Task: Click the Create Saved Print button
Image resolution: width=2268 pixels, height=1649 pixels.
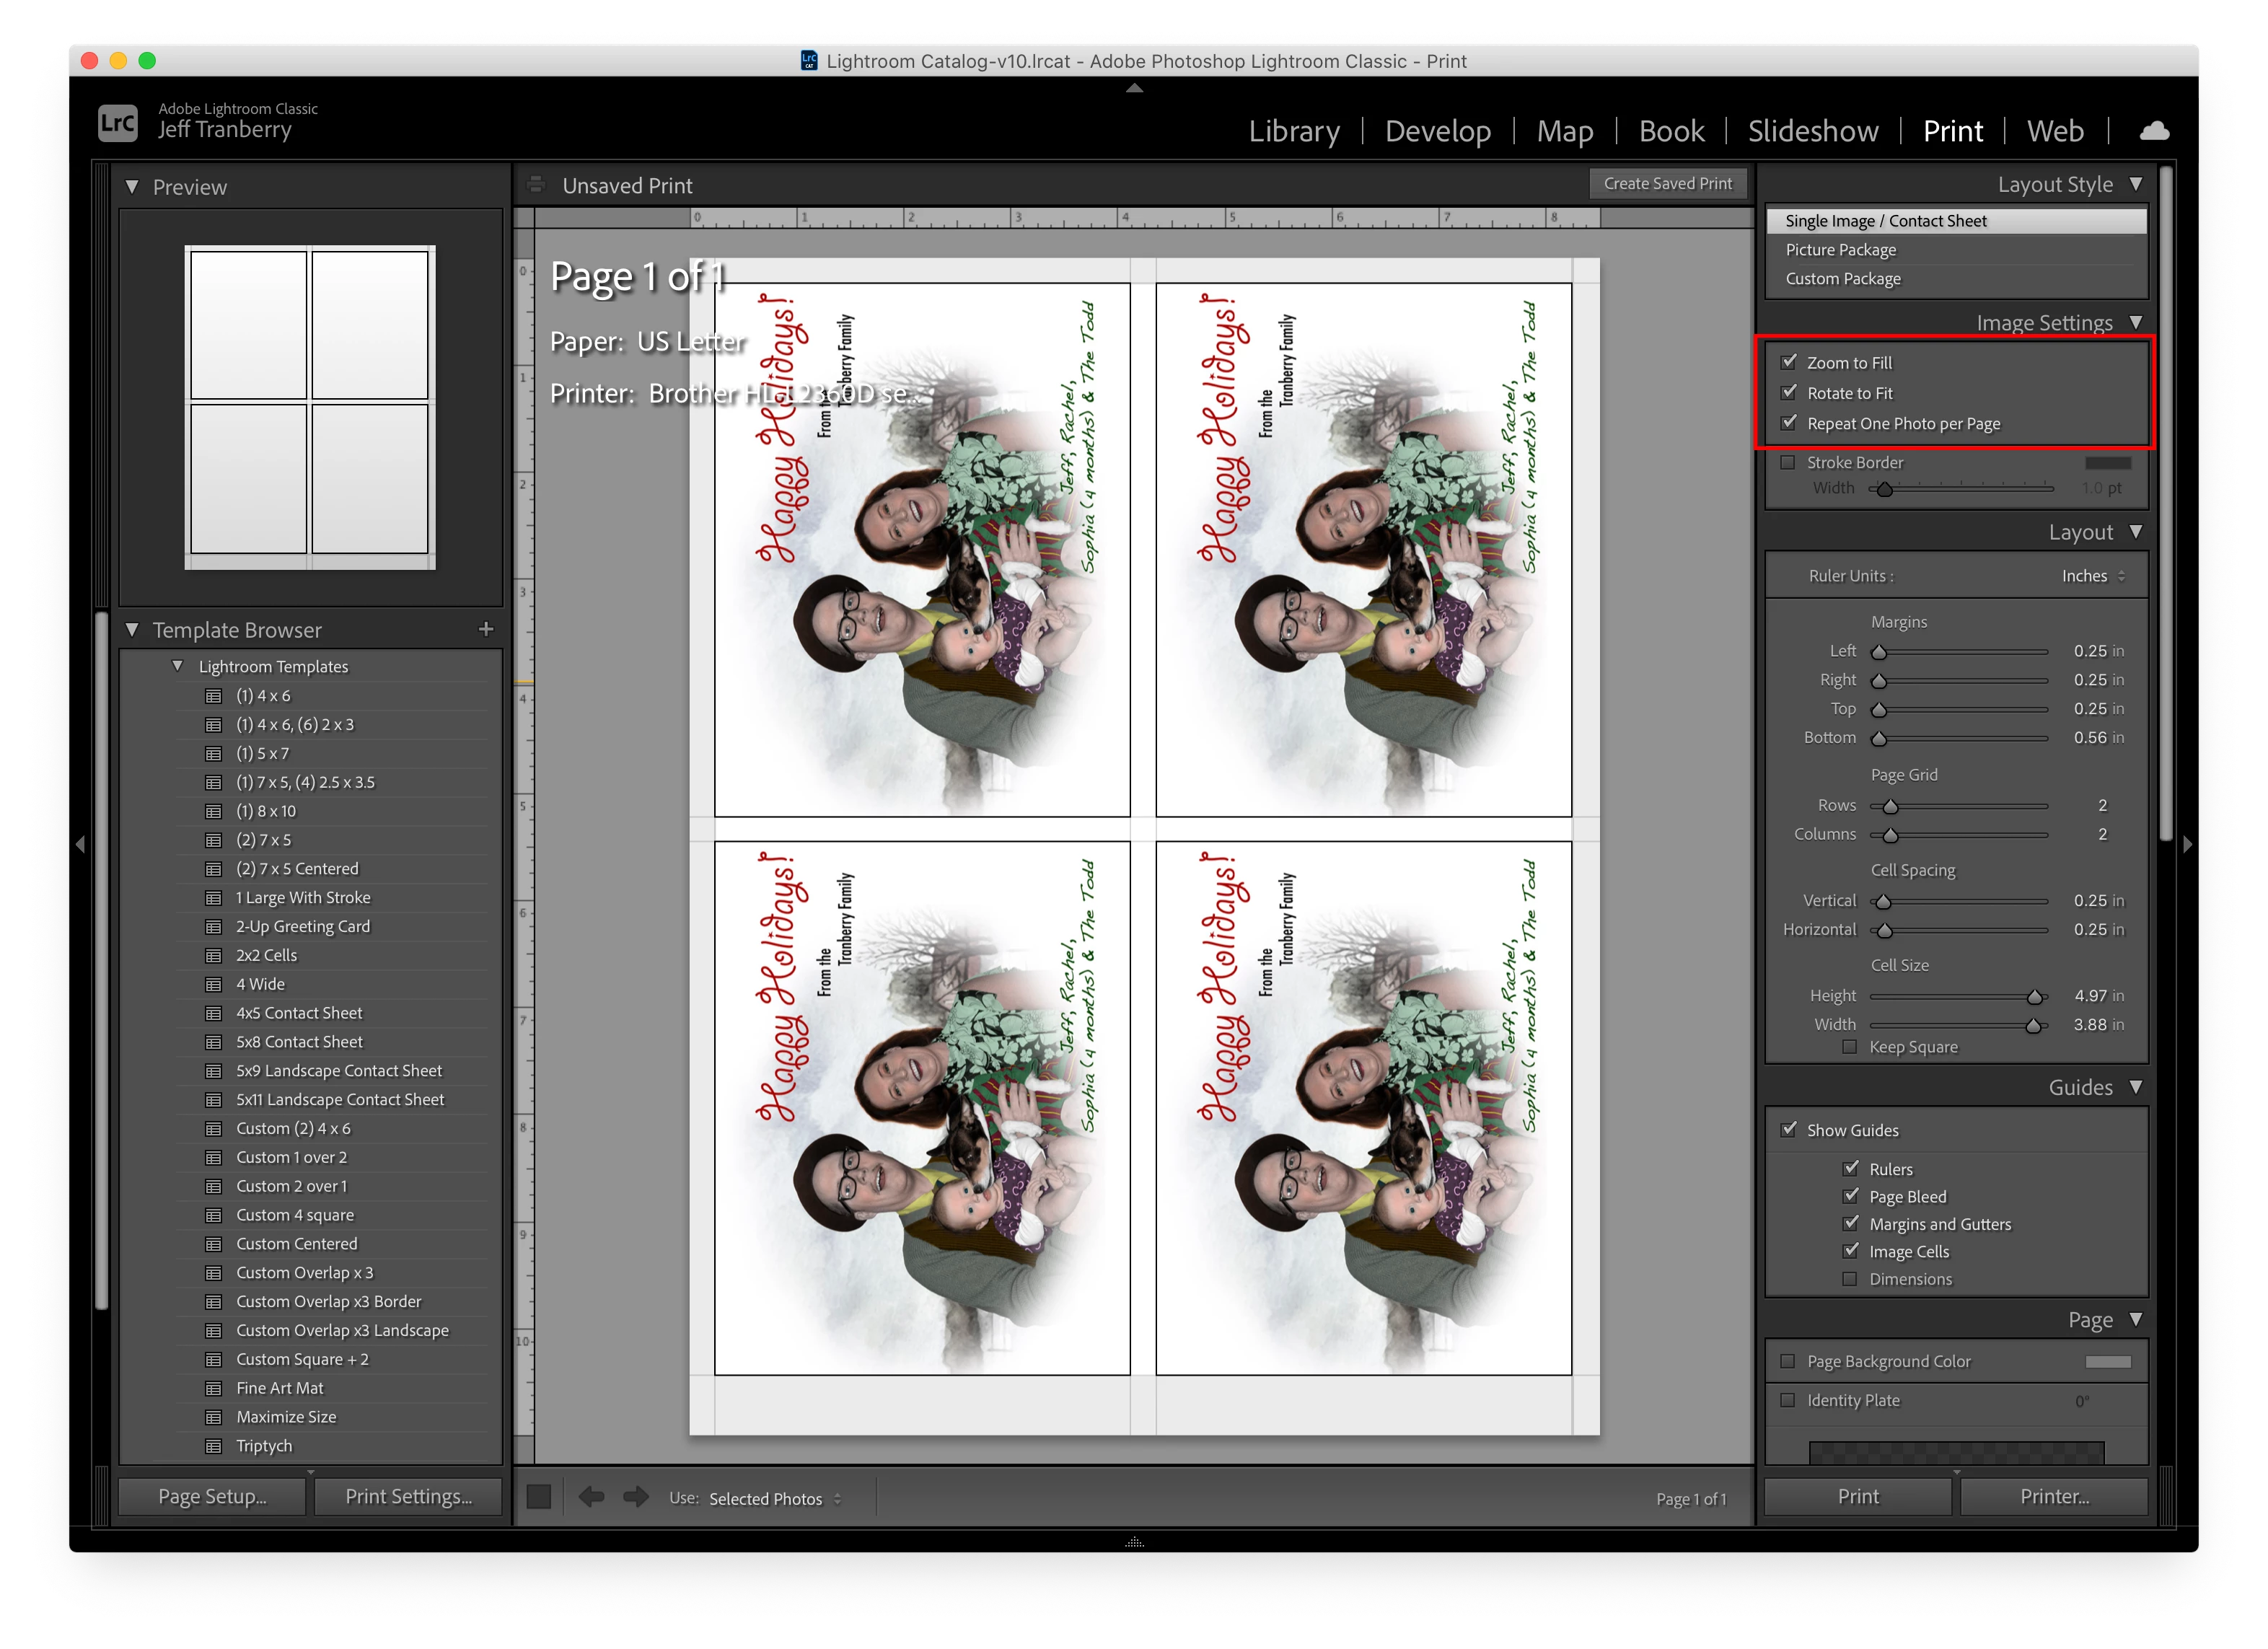Action: [x=1667, y=184]
